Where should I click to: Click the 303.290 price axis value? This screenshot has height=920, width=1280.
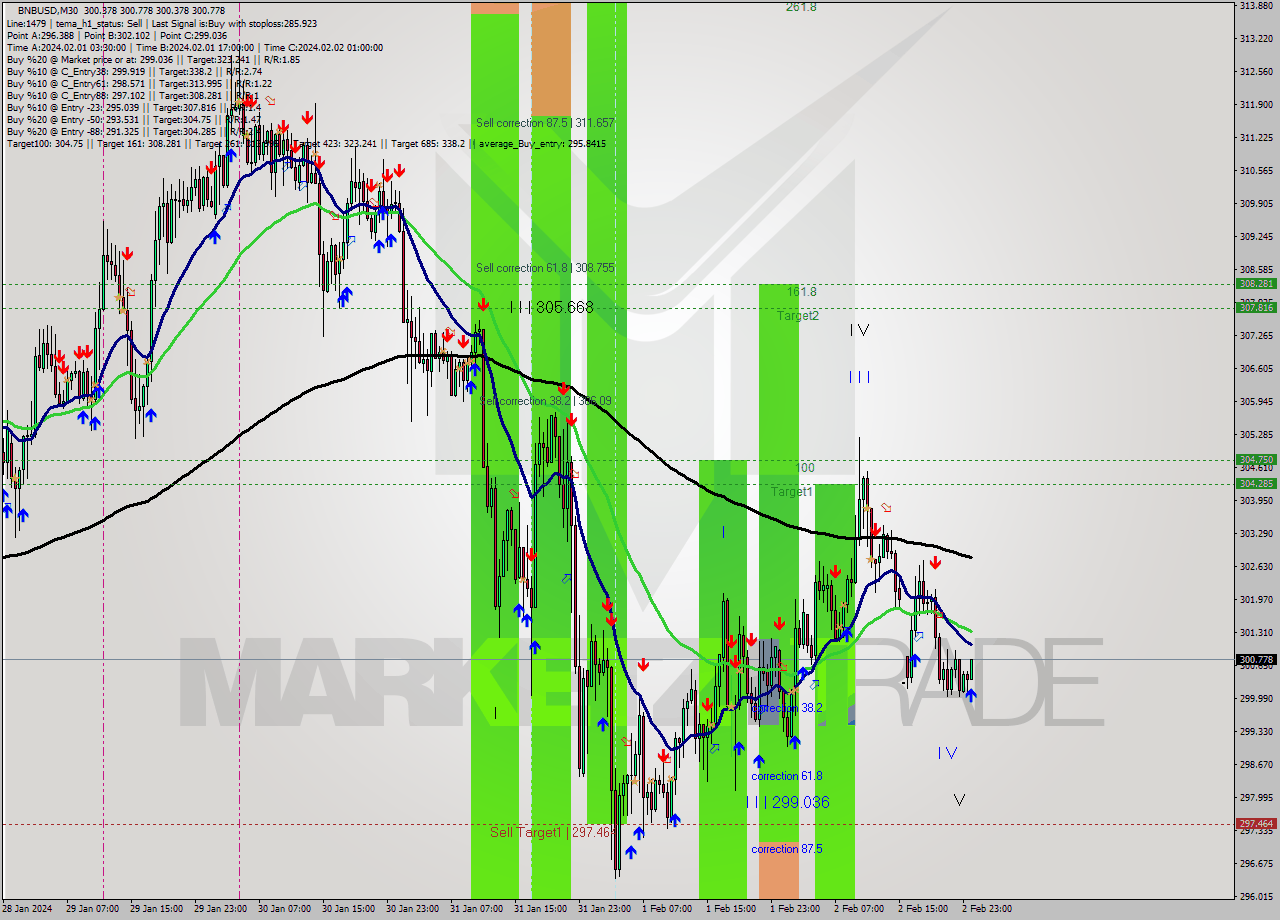pos(1256,534)
